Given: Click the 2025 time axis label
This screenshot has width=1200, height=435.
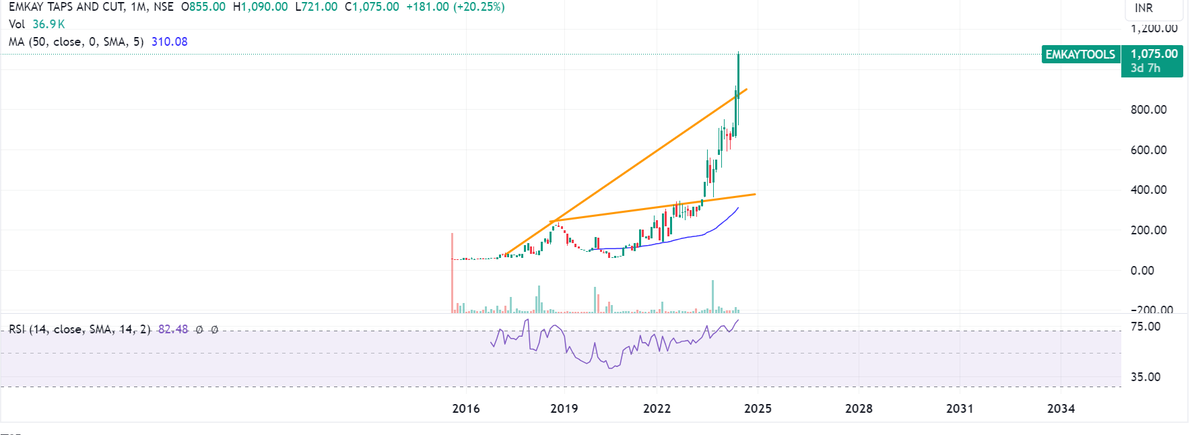Looking at the screenshot, I should (x=757, y=409).
